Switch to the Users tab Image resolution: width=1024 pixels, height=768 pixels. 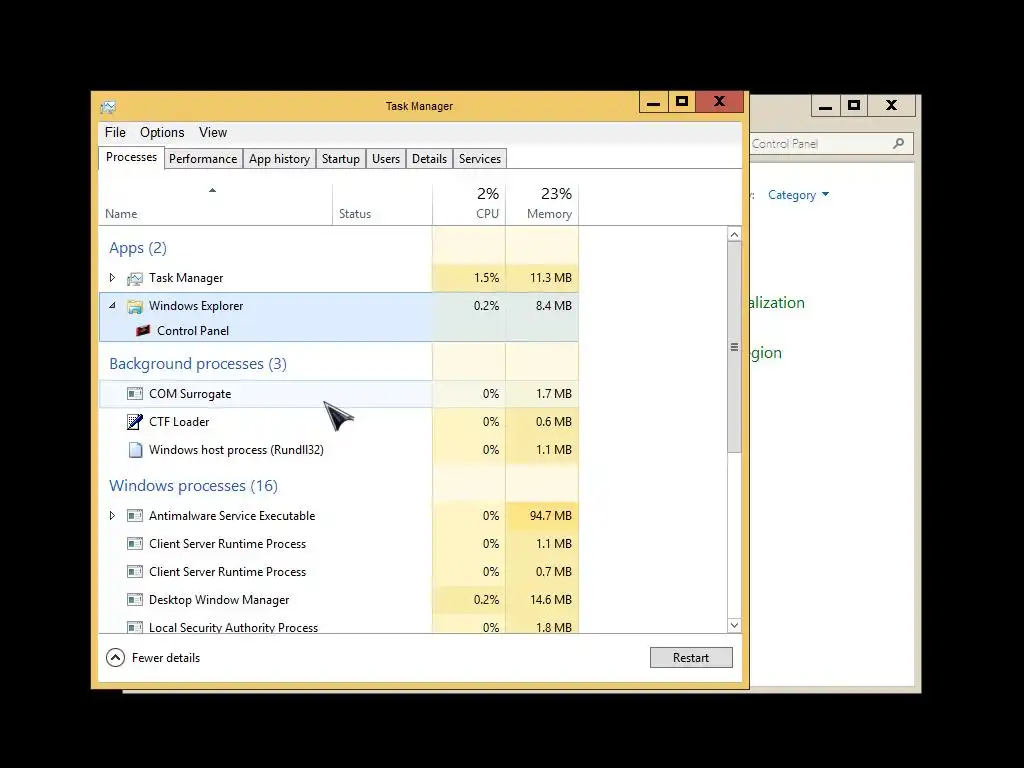tap(386, 159)
